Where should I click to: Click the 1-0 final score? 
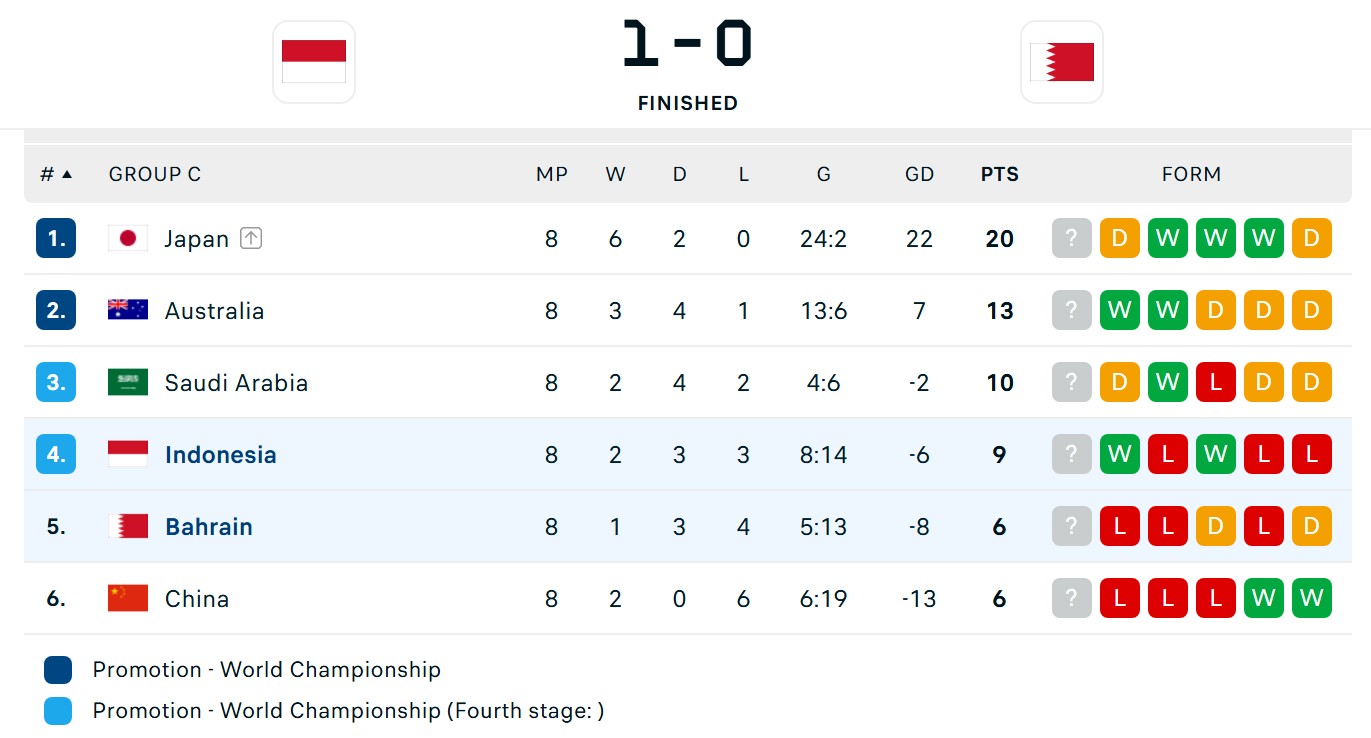pyautogui.click(x=687, y=45)
